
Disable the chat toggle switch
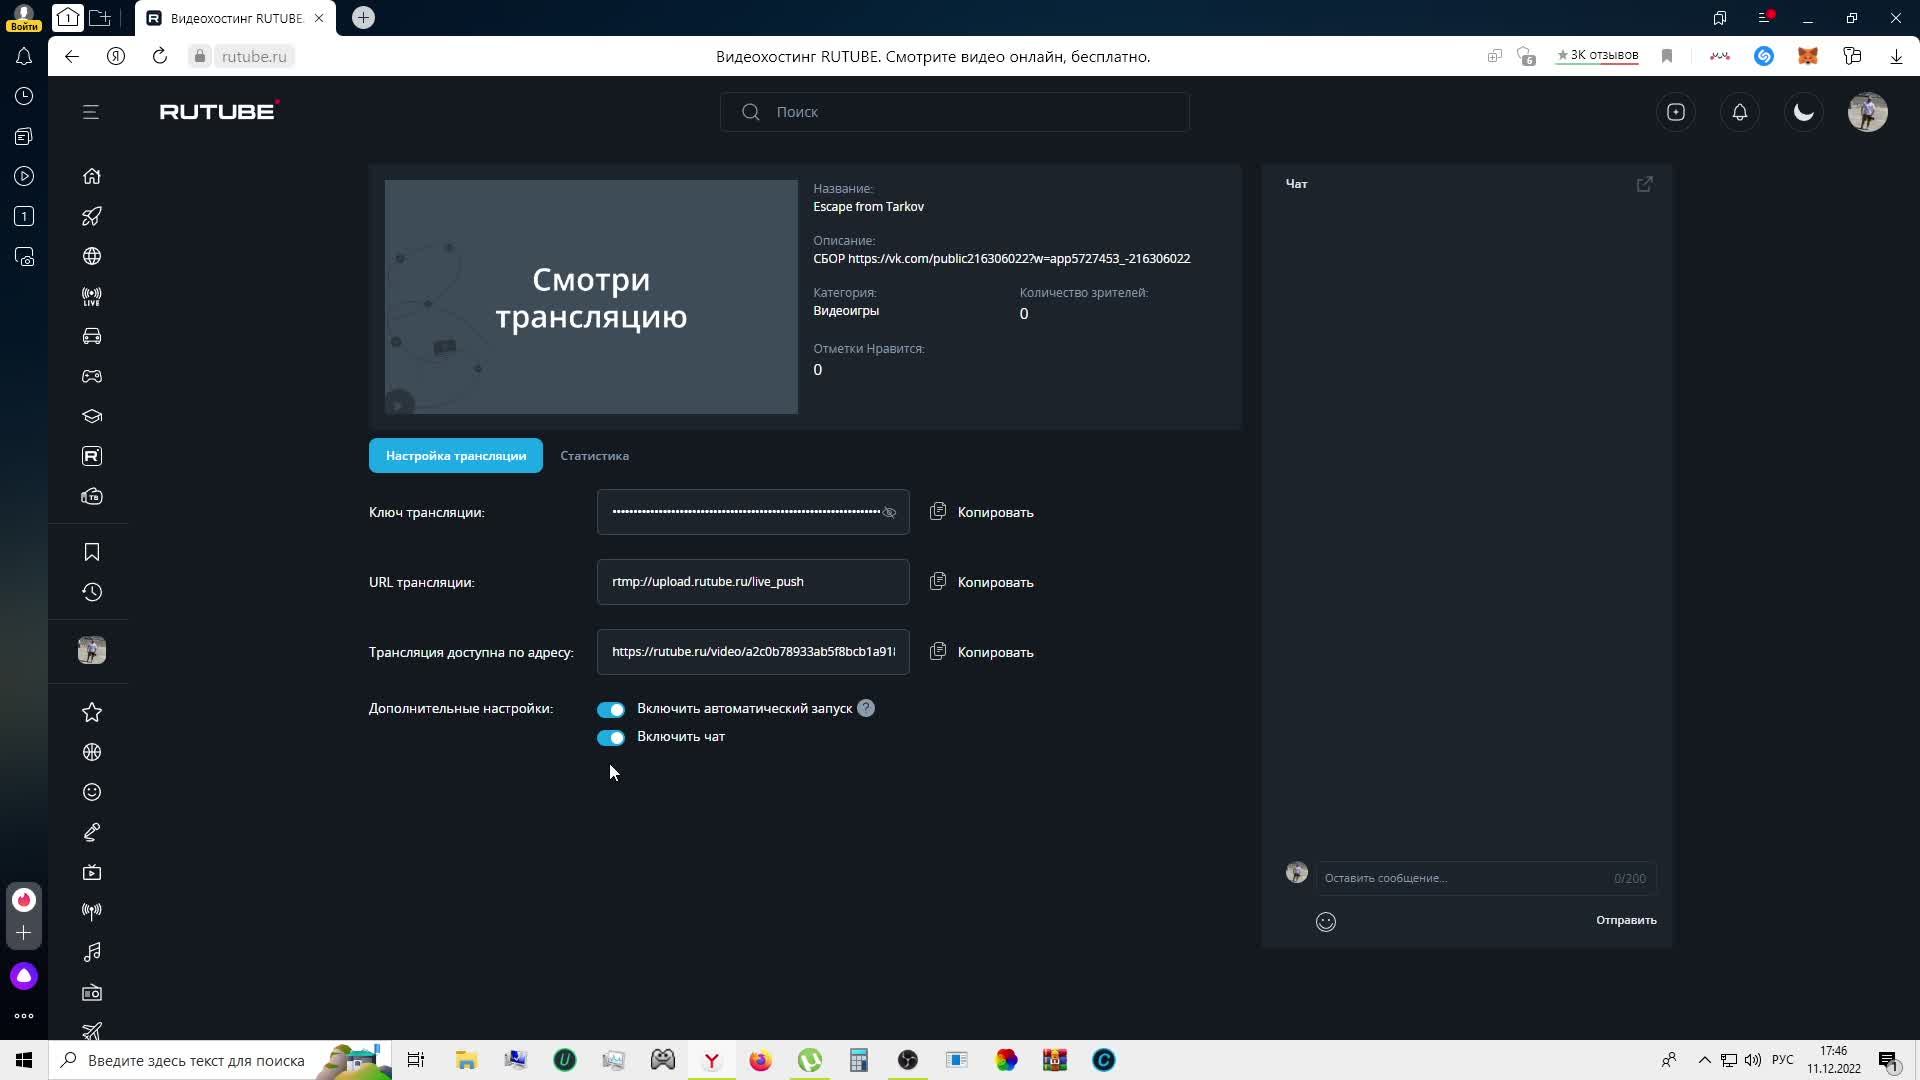(611, 737)
